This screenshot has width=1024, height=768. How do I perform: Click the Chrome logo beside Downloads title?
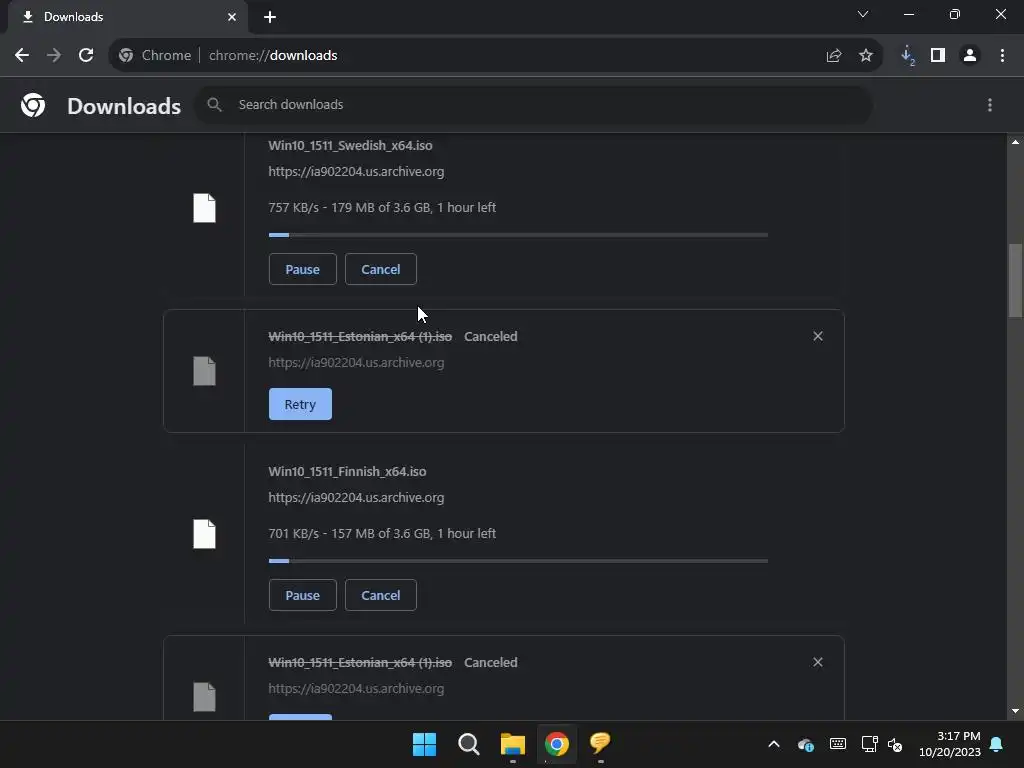click(33, 105)
